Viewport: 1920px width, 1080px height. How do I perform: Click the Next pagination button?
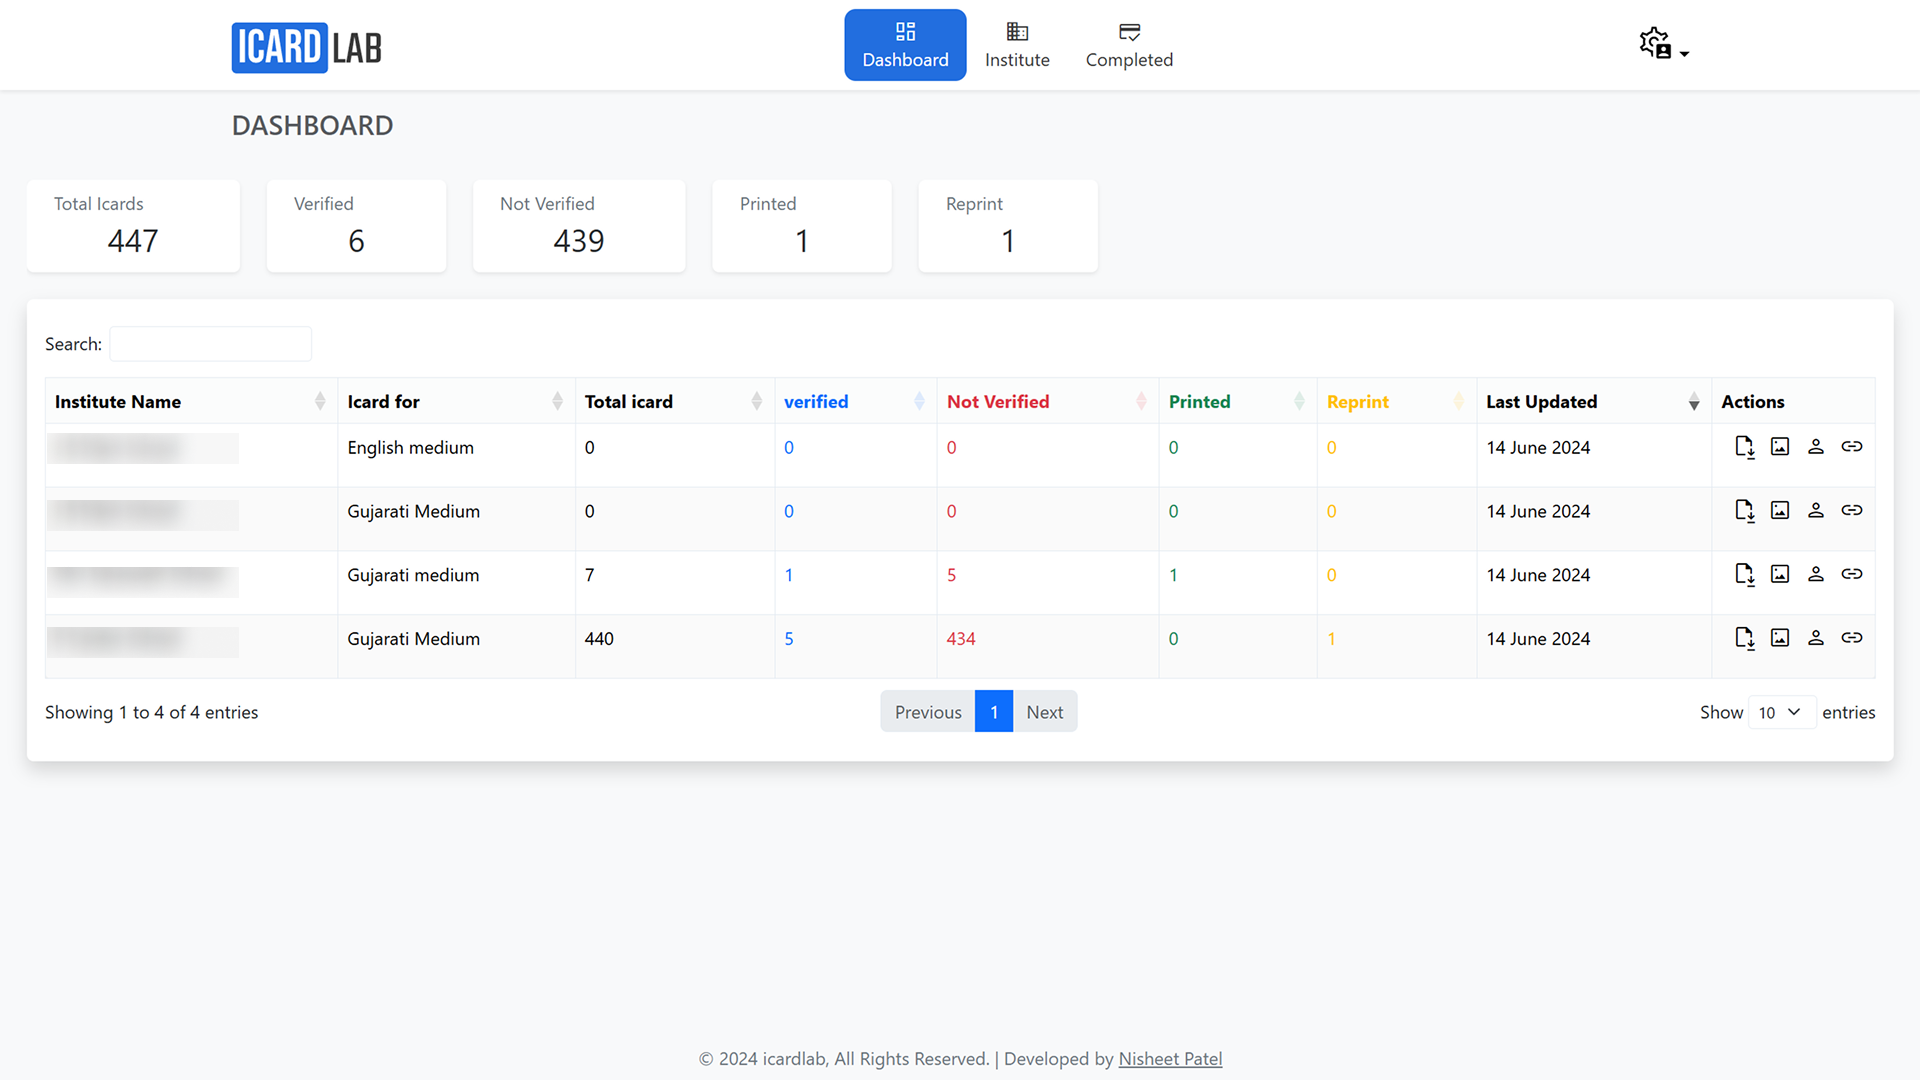point(1045,712)
